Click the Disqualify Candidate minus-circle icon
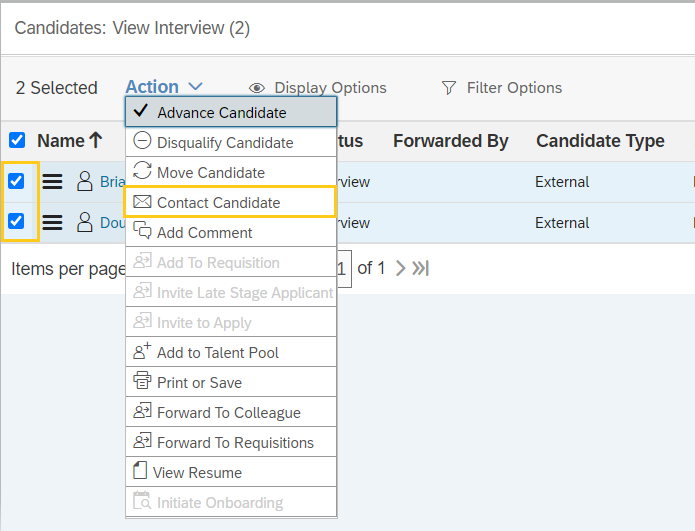Viewport: 695px width, 531px height. coord(142,142)
